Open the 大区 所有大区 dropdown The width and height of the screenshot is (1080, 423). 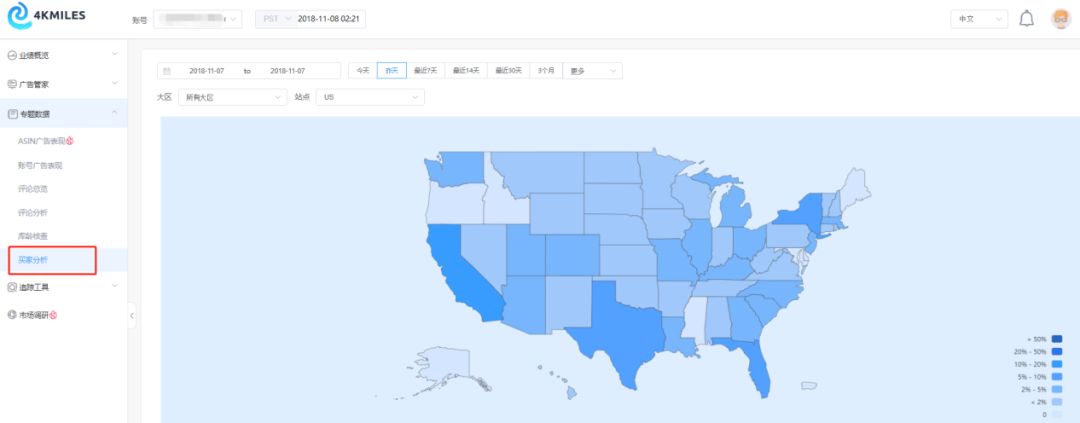point(232,97)
